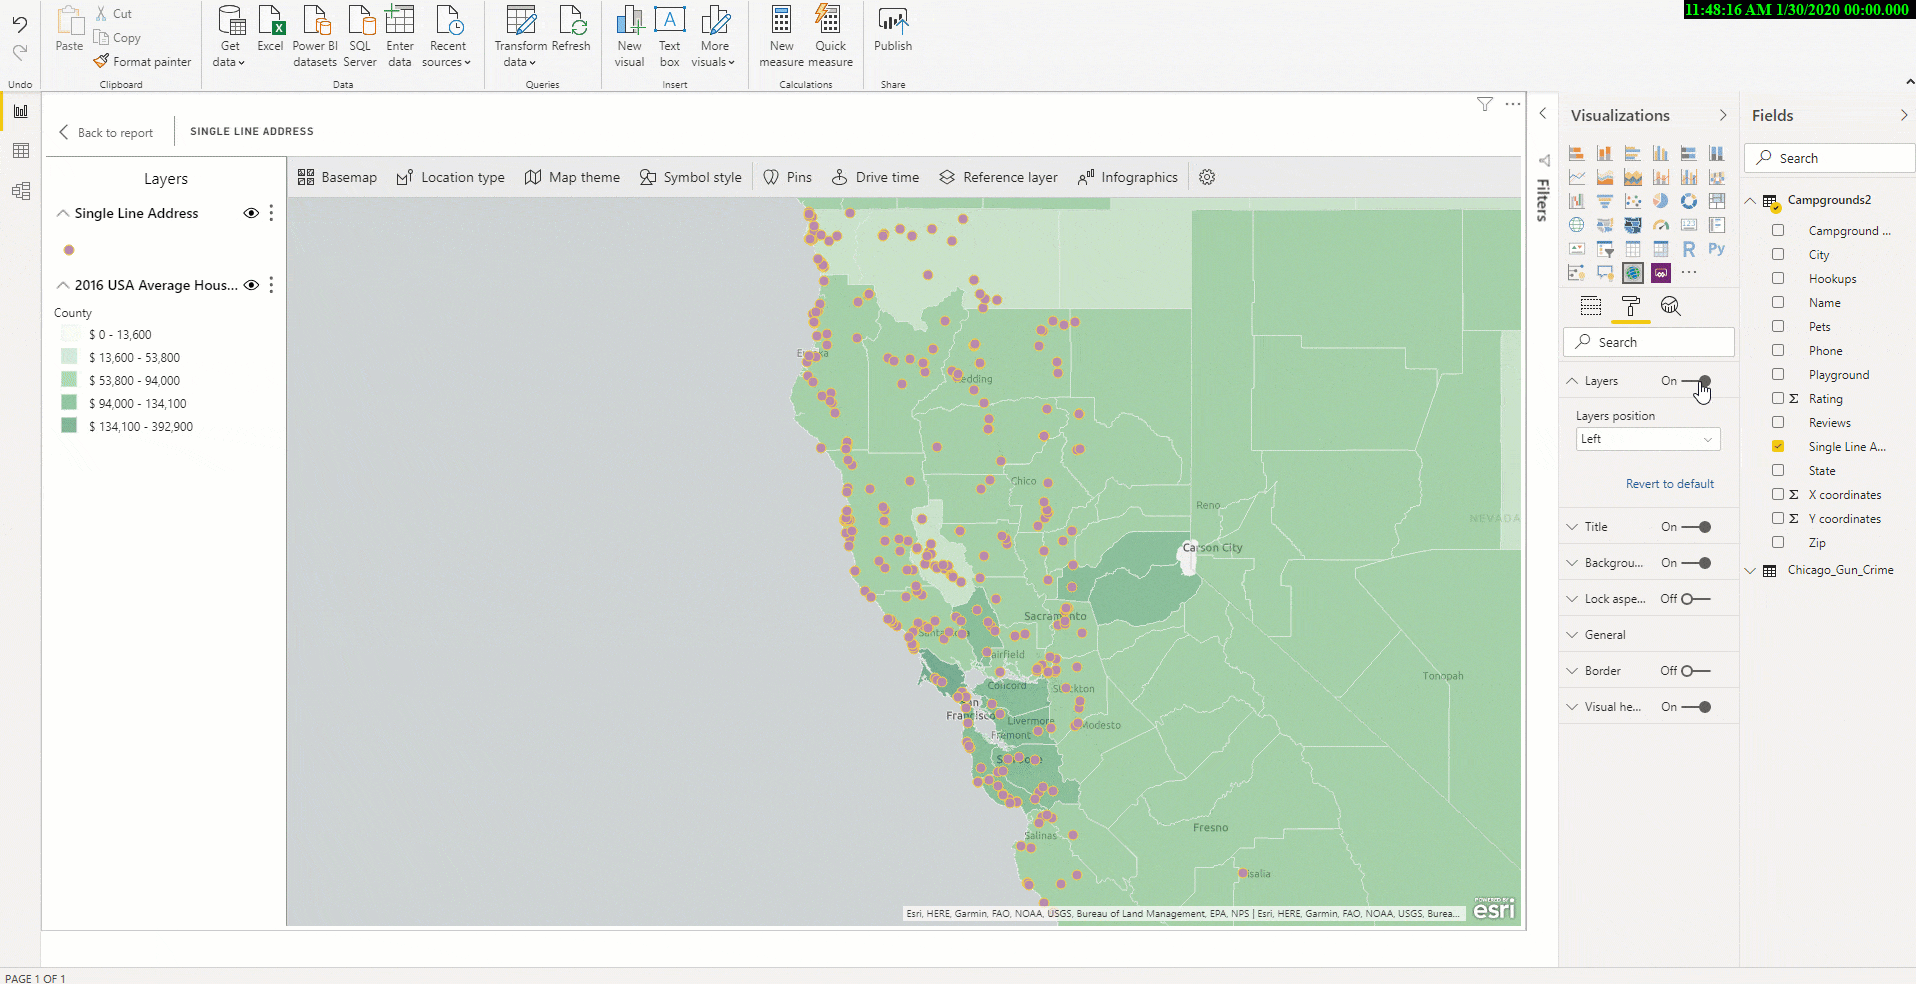Open map settings gear
The height and width of the screenshot is (984, 1916).
[1207, 177]
